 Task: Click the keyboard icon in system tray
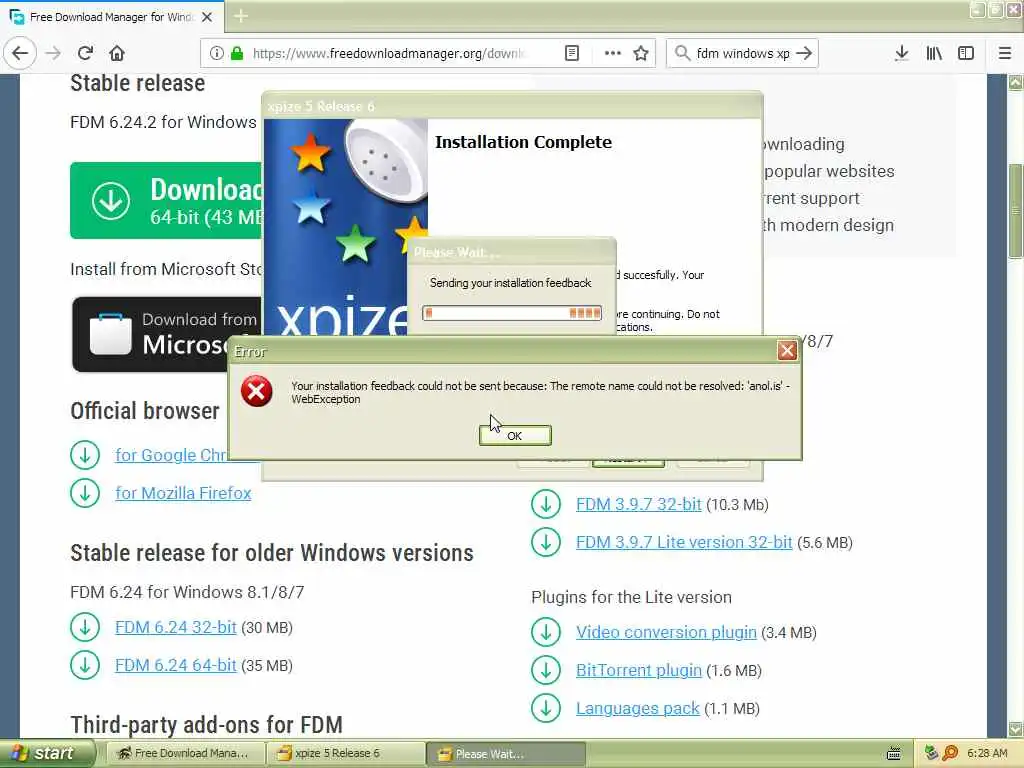[893, 754]
